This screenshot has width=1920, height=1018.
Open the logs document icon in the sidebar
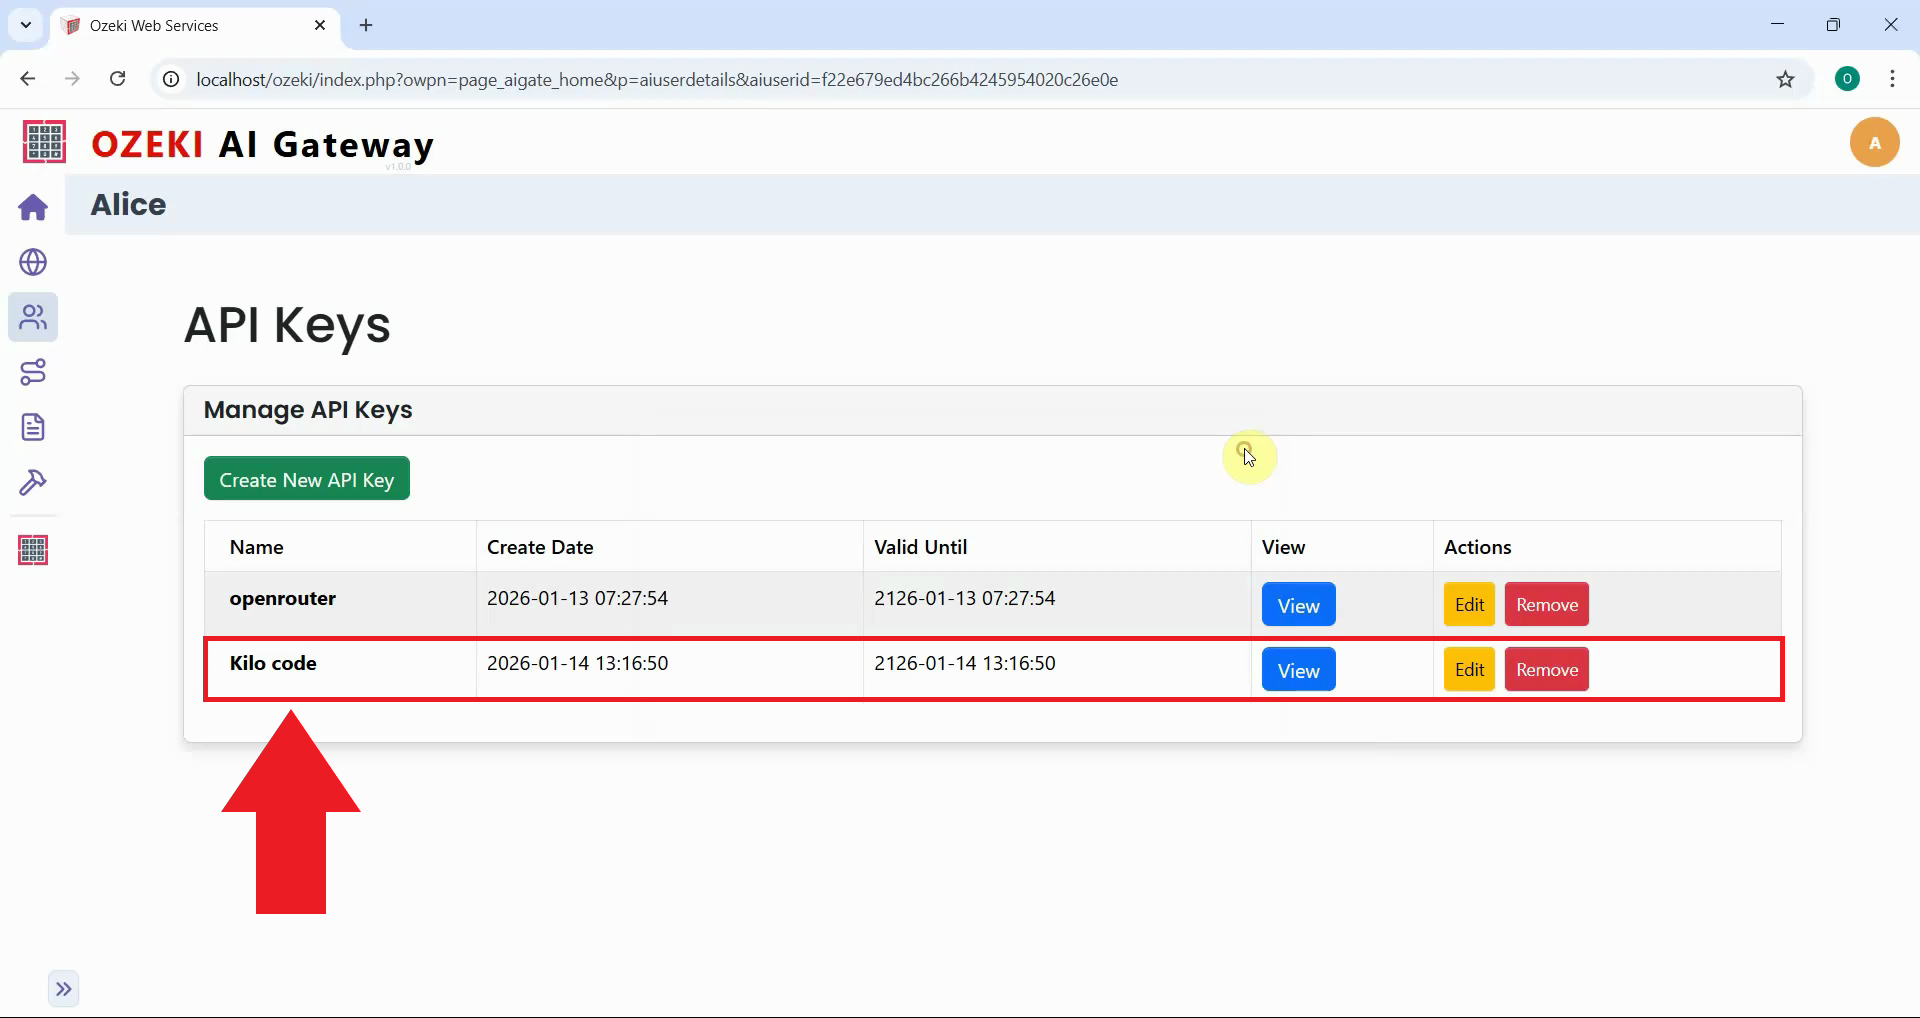click(x=33, y=427)
